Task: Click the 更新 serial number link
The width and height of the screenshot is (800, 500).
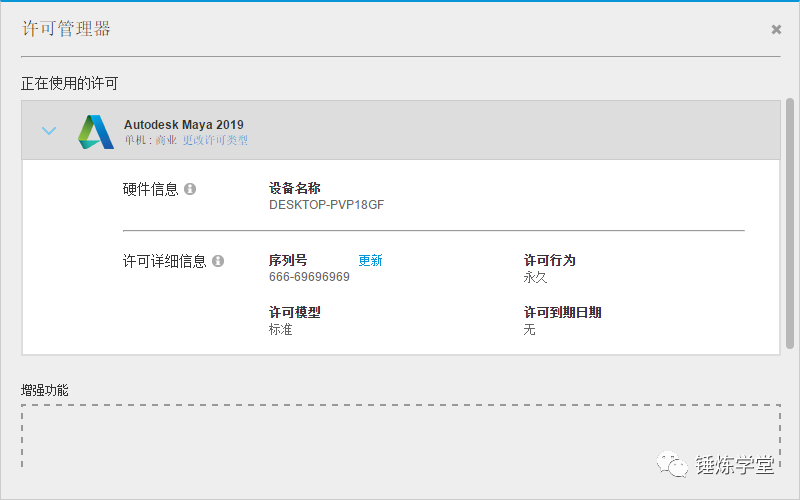Action: (370, 261)
